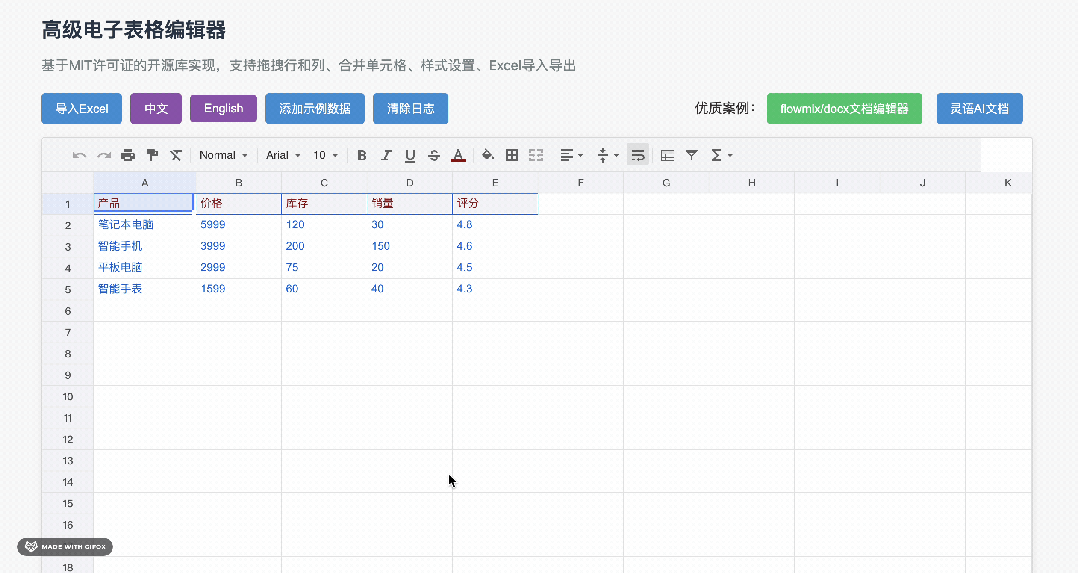The width and height of the screenshot is (1079, 574).
Task: Click cell containing 库存
Action: pyautogui.click(x=324, y=204)
